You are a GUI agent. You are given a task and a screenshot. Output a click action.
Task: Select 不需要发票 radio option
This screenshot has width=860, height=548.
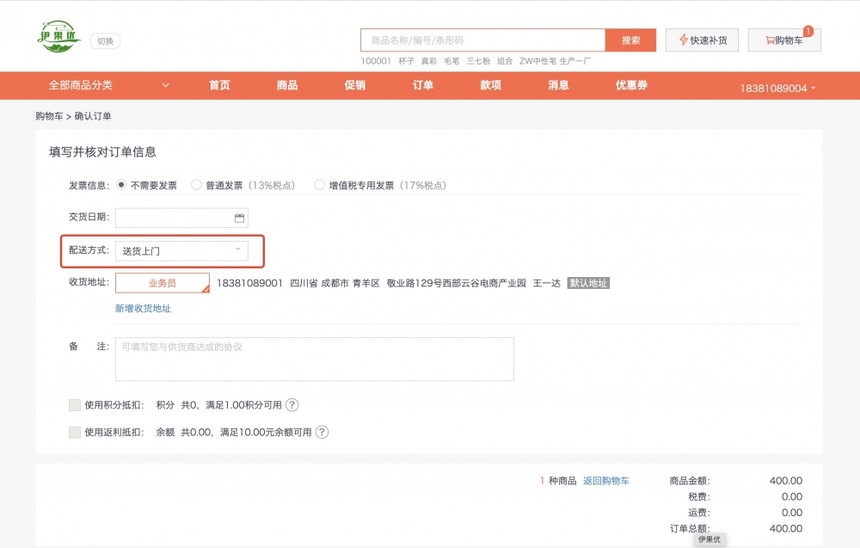122,185
